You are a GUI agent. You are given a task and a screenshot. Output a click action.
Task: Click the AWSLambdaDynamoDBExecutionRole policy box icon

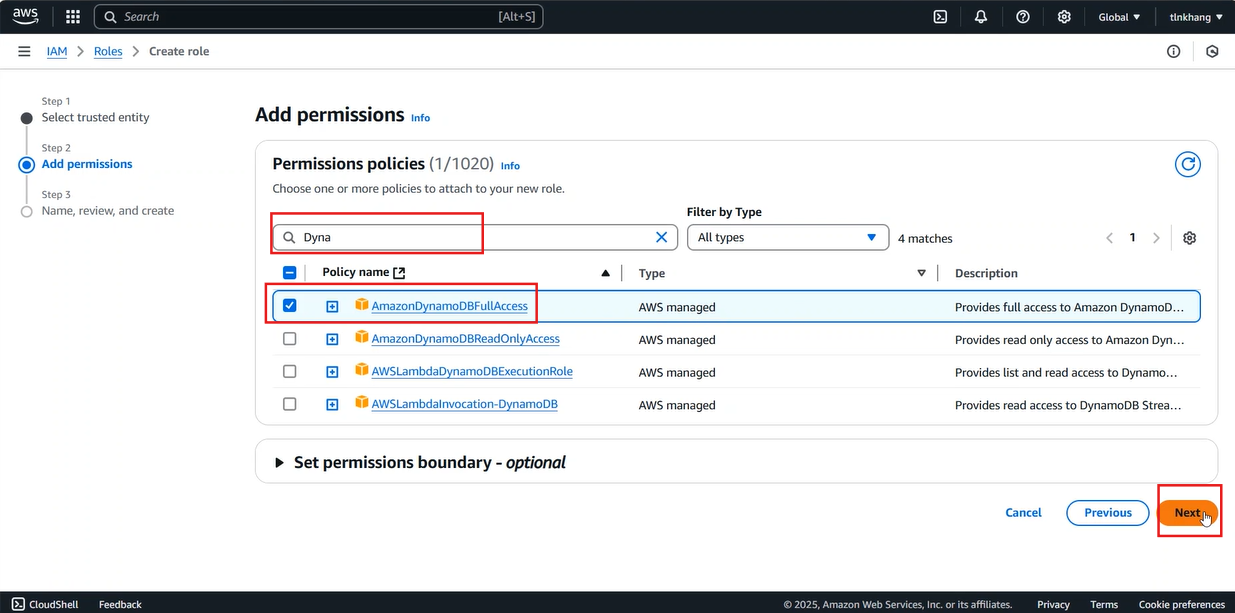point(362,370)
